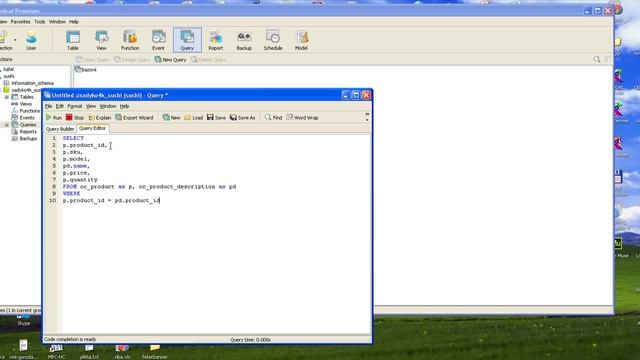Select Functions in the connection tree

click(x=29, y=111)
